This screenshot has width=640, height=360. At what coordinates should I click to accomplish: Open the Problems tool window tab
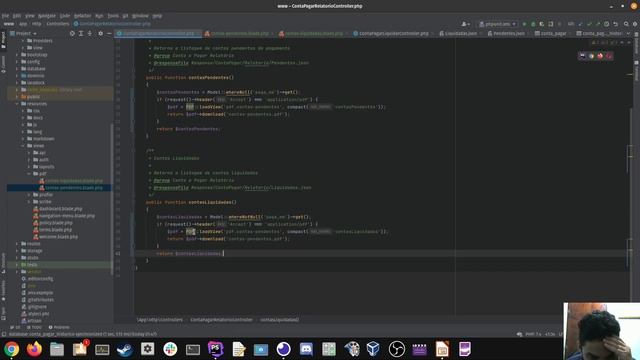(59, 327)
